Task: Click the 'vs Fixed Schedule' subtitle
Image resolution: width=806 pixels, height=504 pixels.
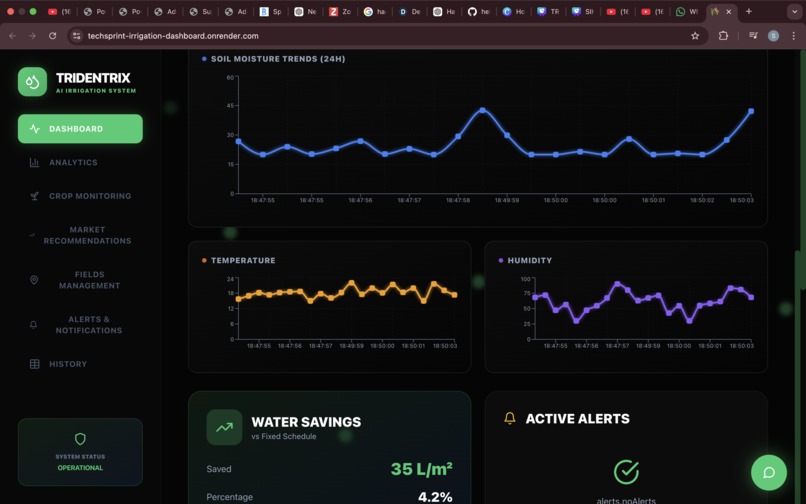Action: click(284, 436)
